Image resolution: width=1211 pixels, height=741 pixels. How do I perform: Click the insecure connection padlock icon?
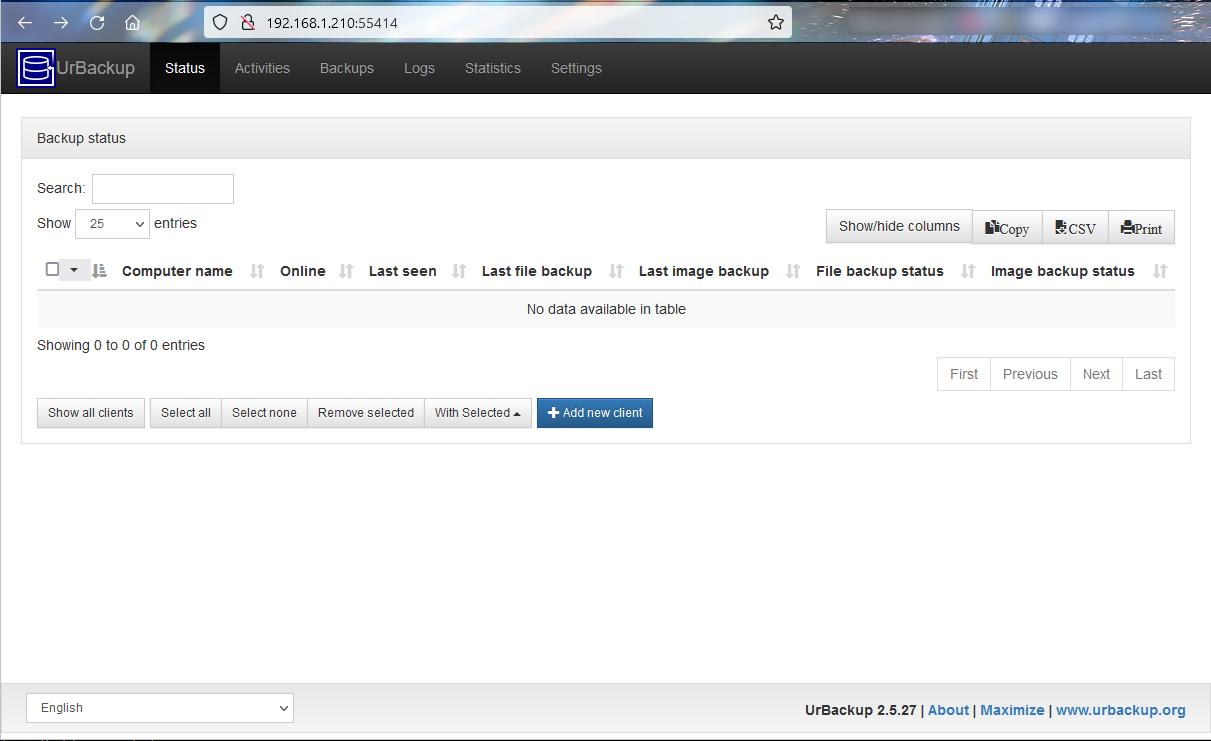tap(247, 22)
